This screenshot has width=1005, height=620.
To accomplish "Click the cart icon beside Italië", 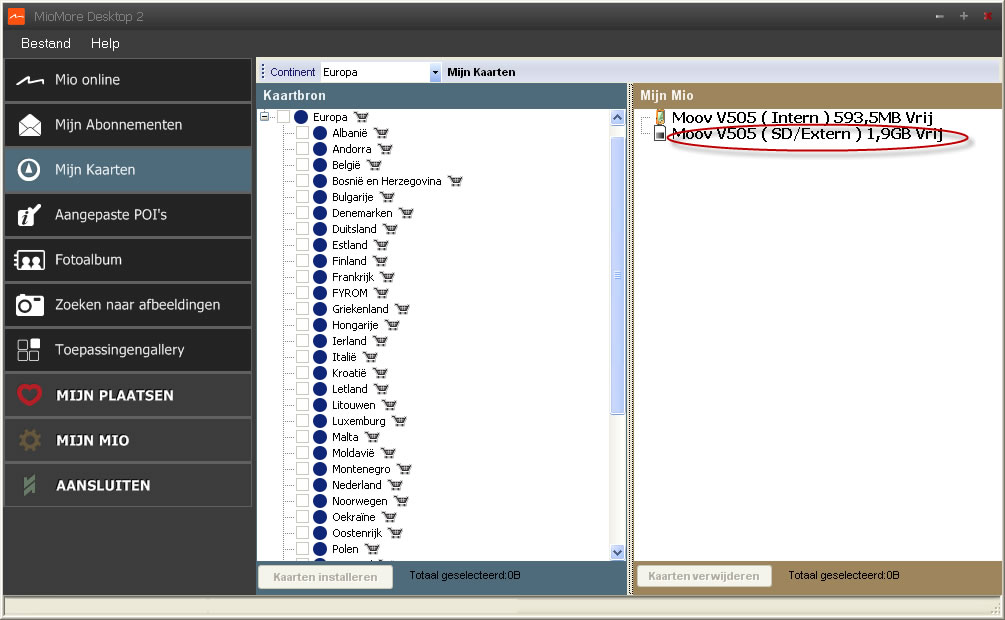I will pyautogui.click(x=370, y=357).
